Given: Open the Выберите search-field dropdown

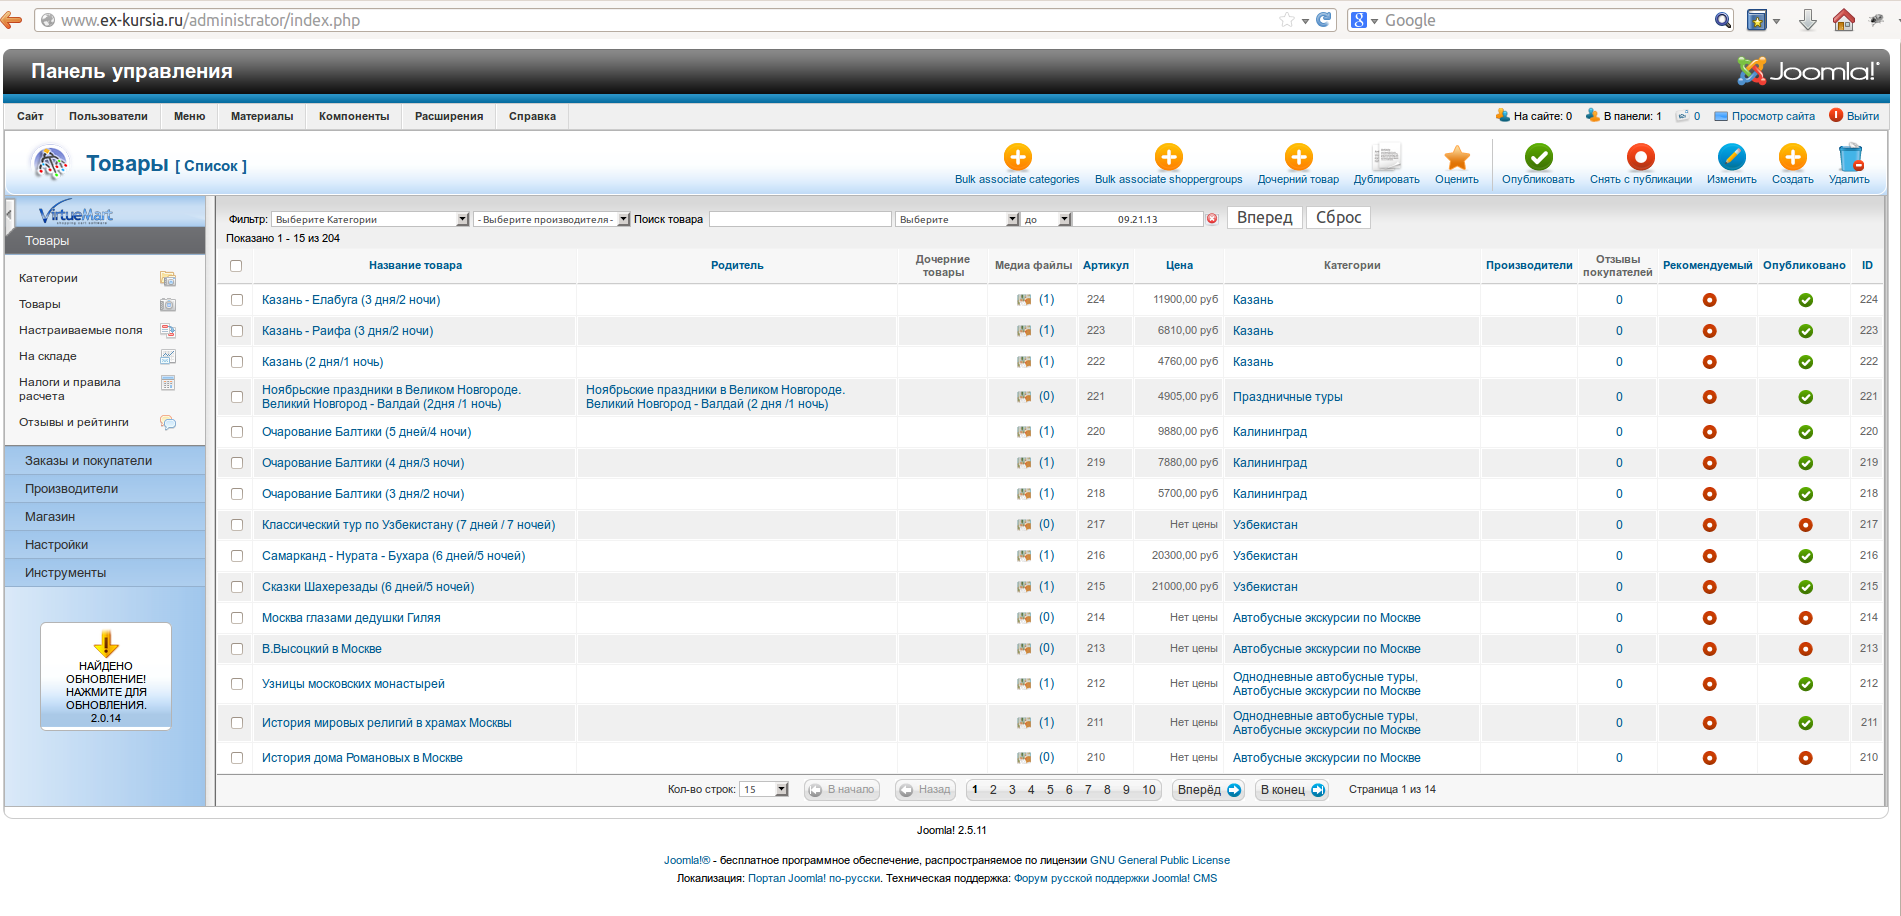Looking at the screenshot, I should [957, 219].
